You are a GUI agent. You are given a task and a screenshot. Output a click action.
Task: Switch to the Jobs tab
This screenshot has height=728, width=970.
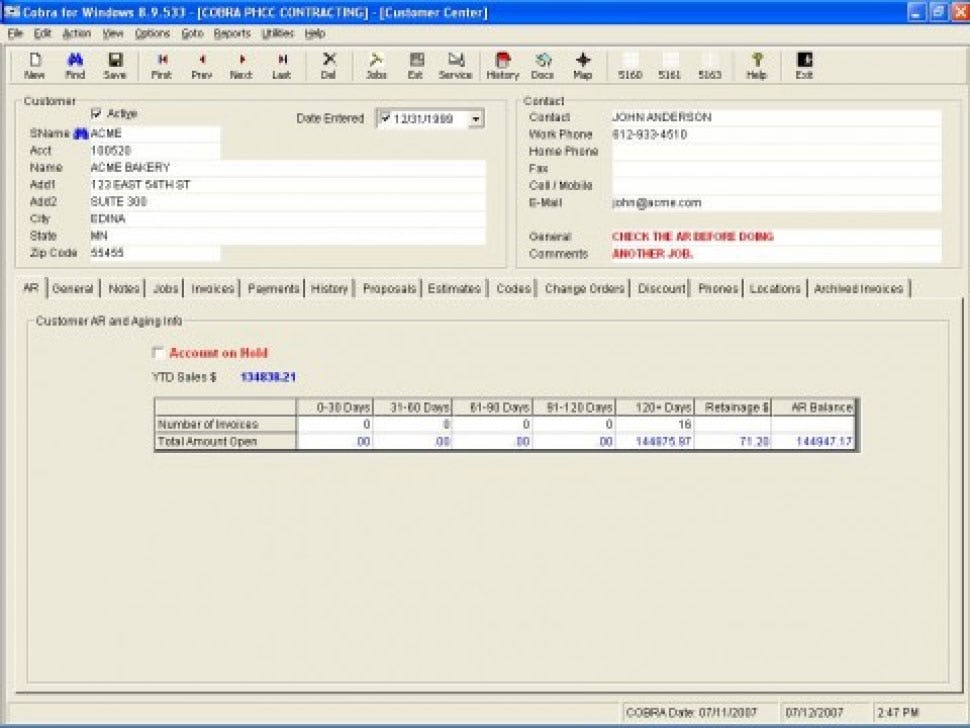coord(165,289)
